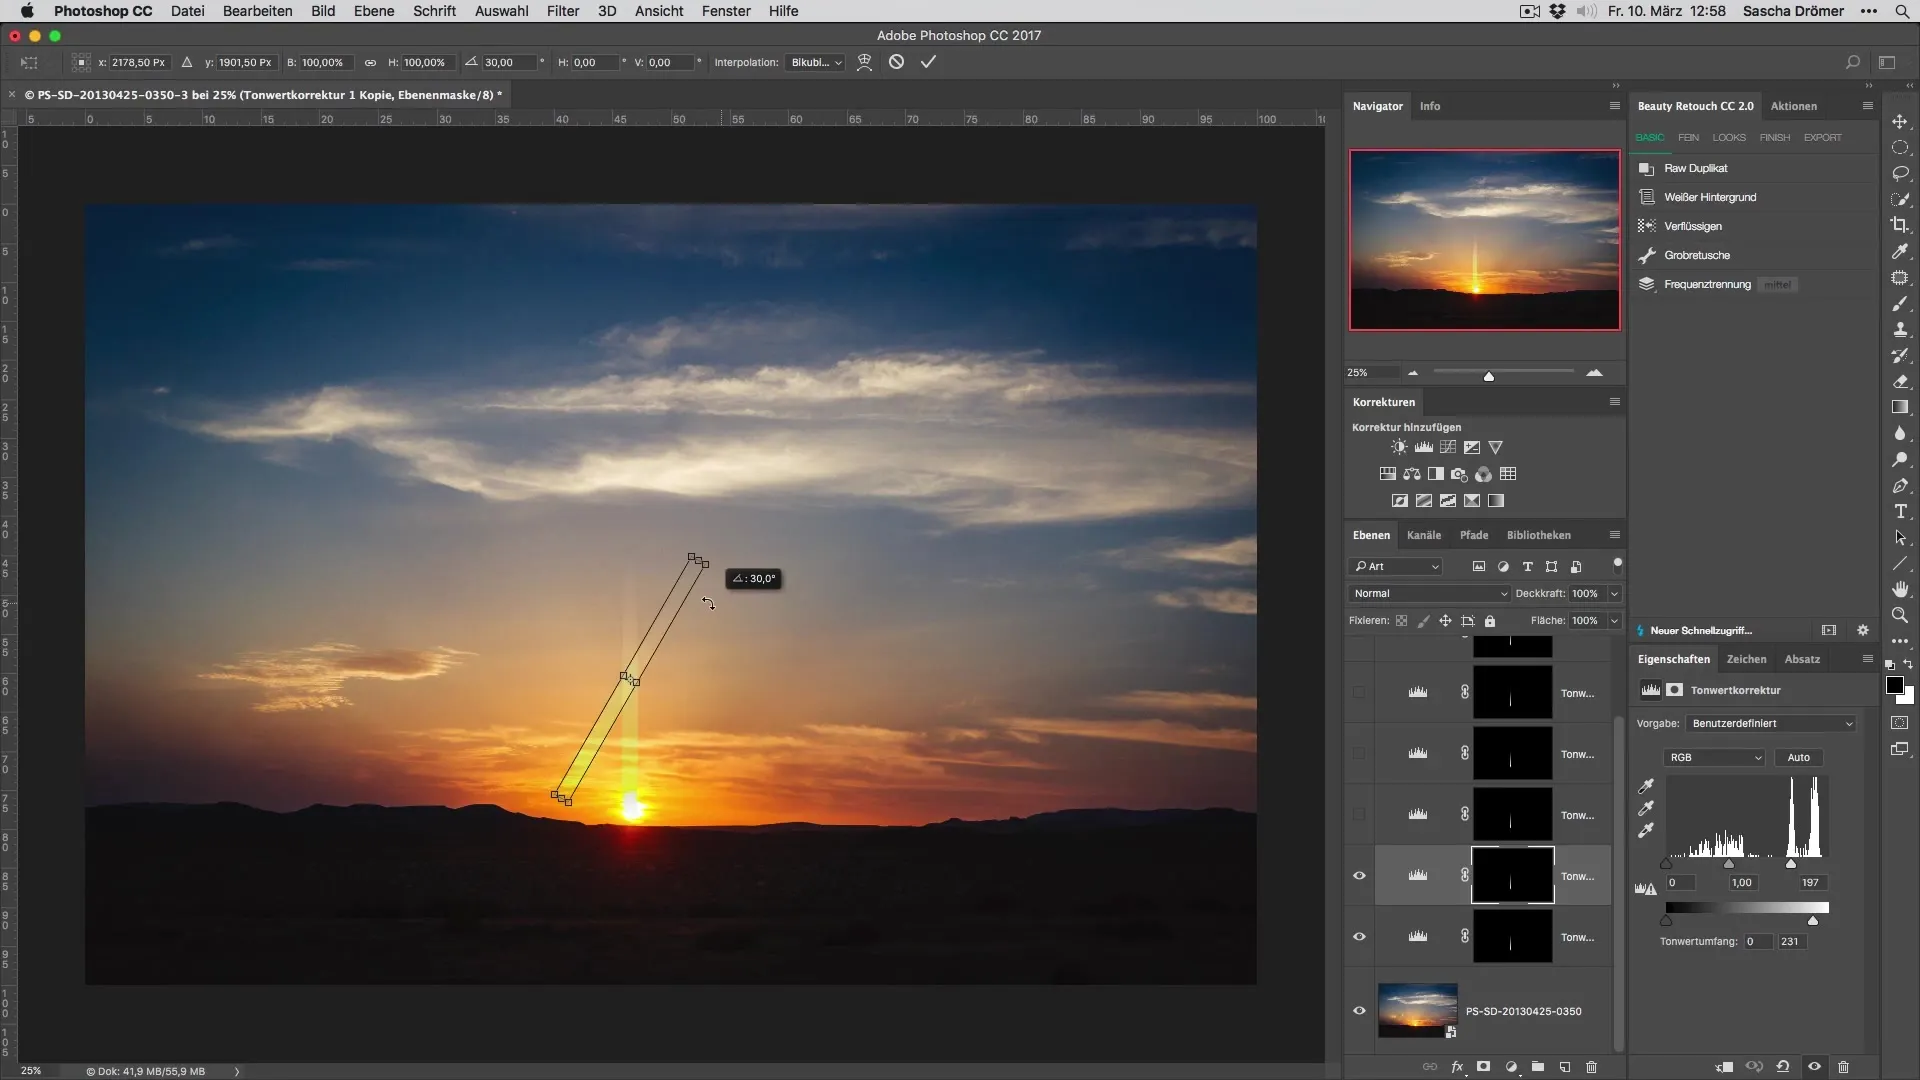Add a Levels adjustment from Korrekturen panel
The height and width of the screenshot is (1080, 1920).
point(1423,447)
